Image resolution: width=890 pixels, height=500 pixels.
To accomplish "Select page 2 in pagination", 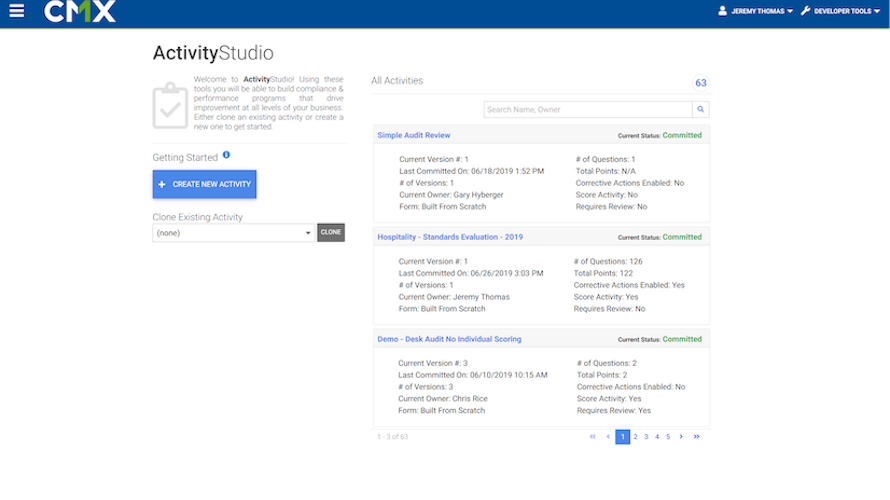I will pos(635,437).
